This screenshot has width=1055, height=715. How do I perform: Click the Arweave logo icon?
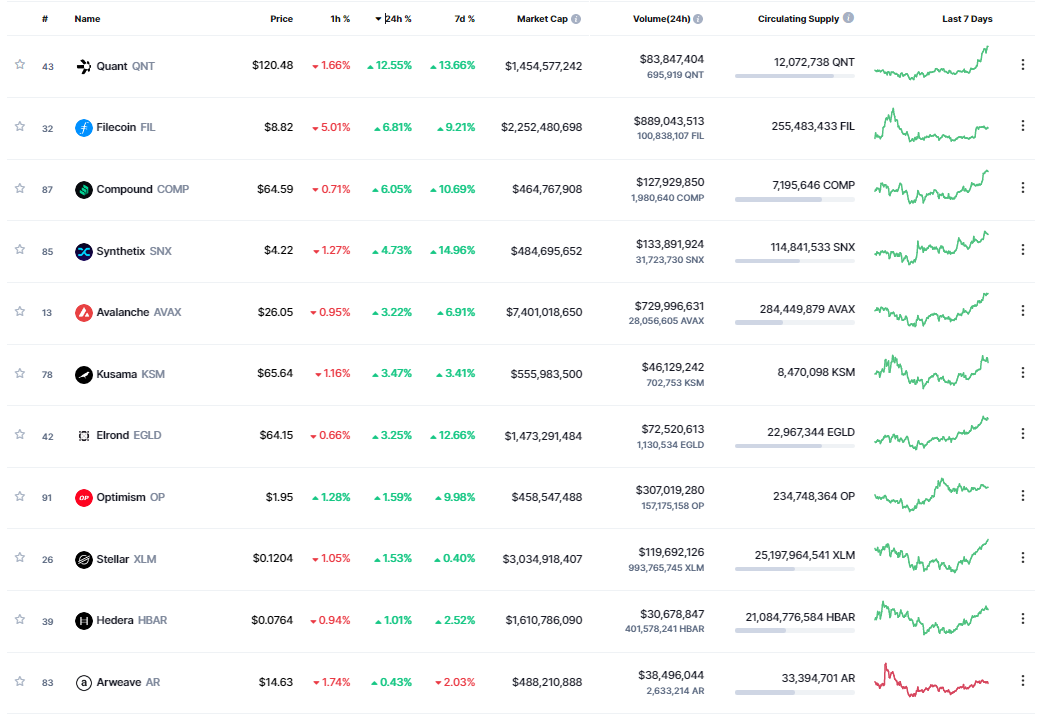(x=83, y=683)
